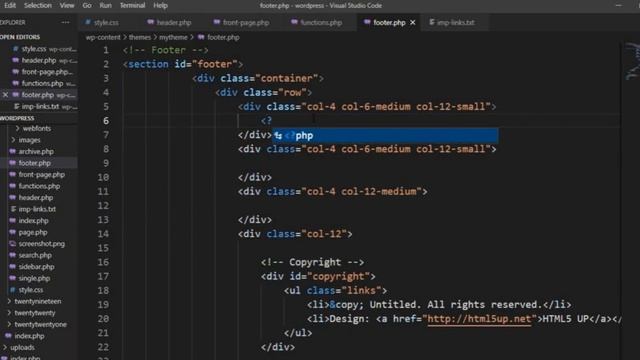
Task: Click the PHP icon beside single.php
Action: coord(12,278)
